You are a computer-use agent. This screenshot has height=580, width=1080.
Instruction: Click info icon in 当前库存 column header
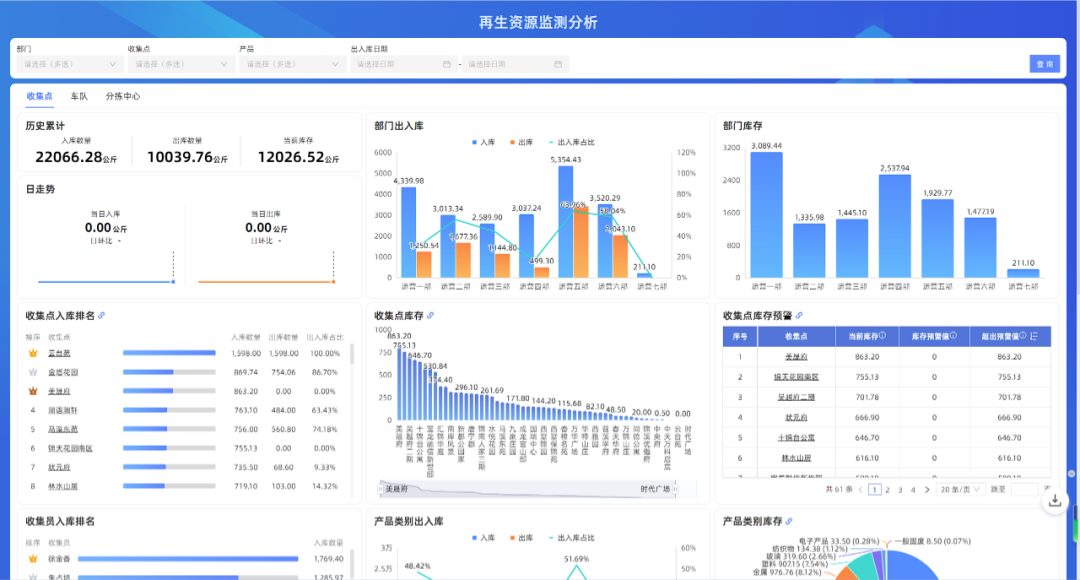[x=882, y=336]
